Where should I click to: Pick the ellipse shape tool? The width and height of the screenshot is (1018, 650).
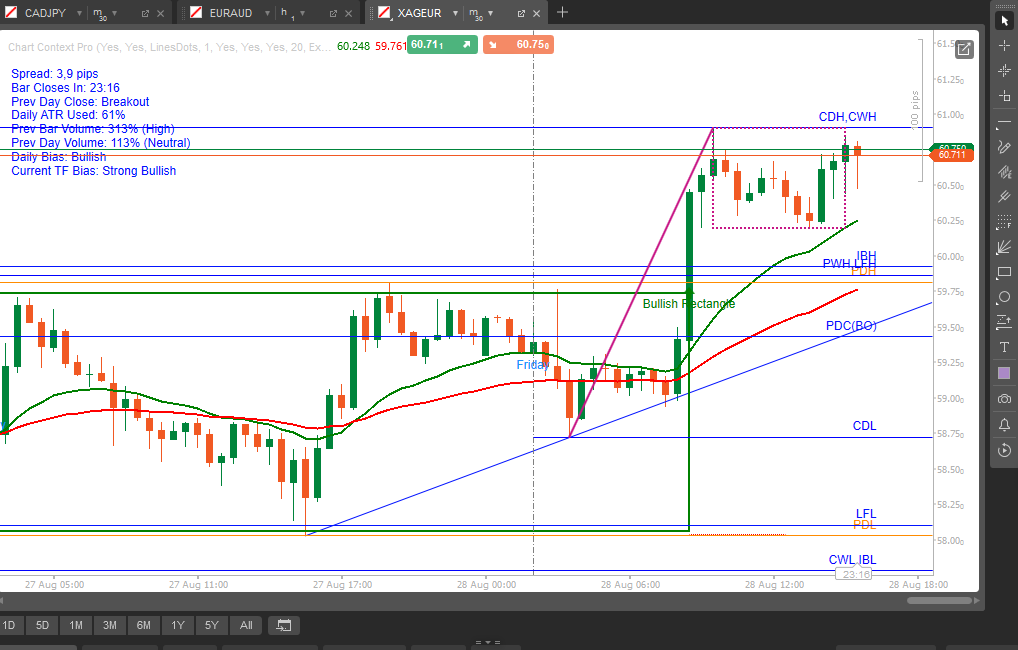[x=1004, y=297]
